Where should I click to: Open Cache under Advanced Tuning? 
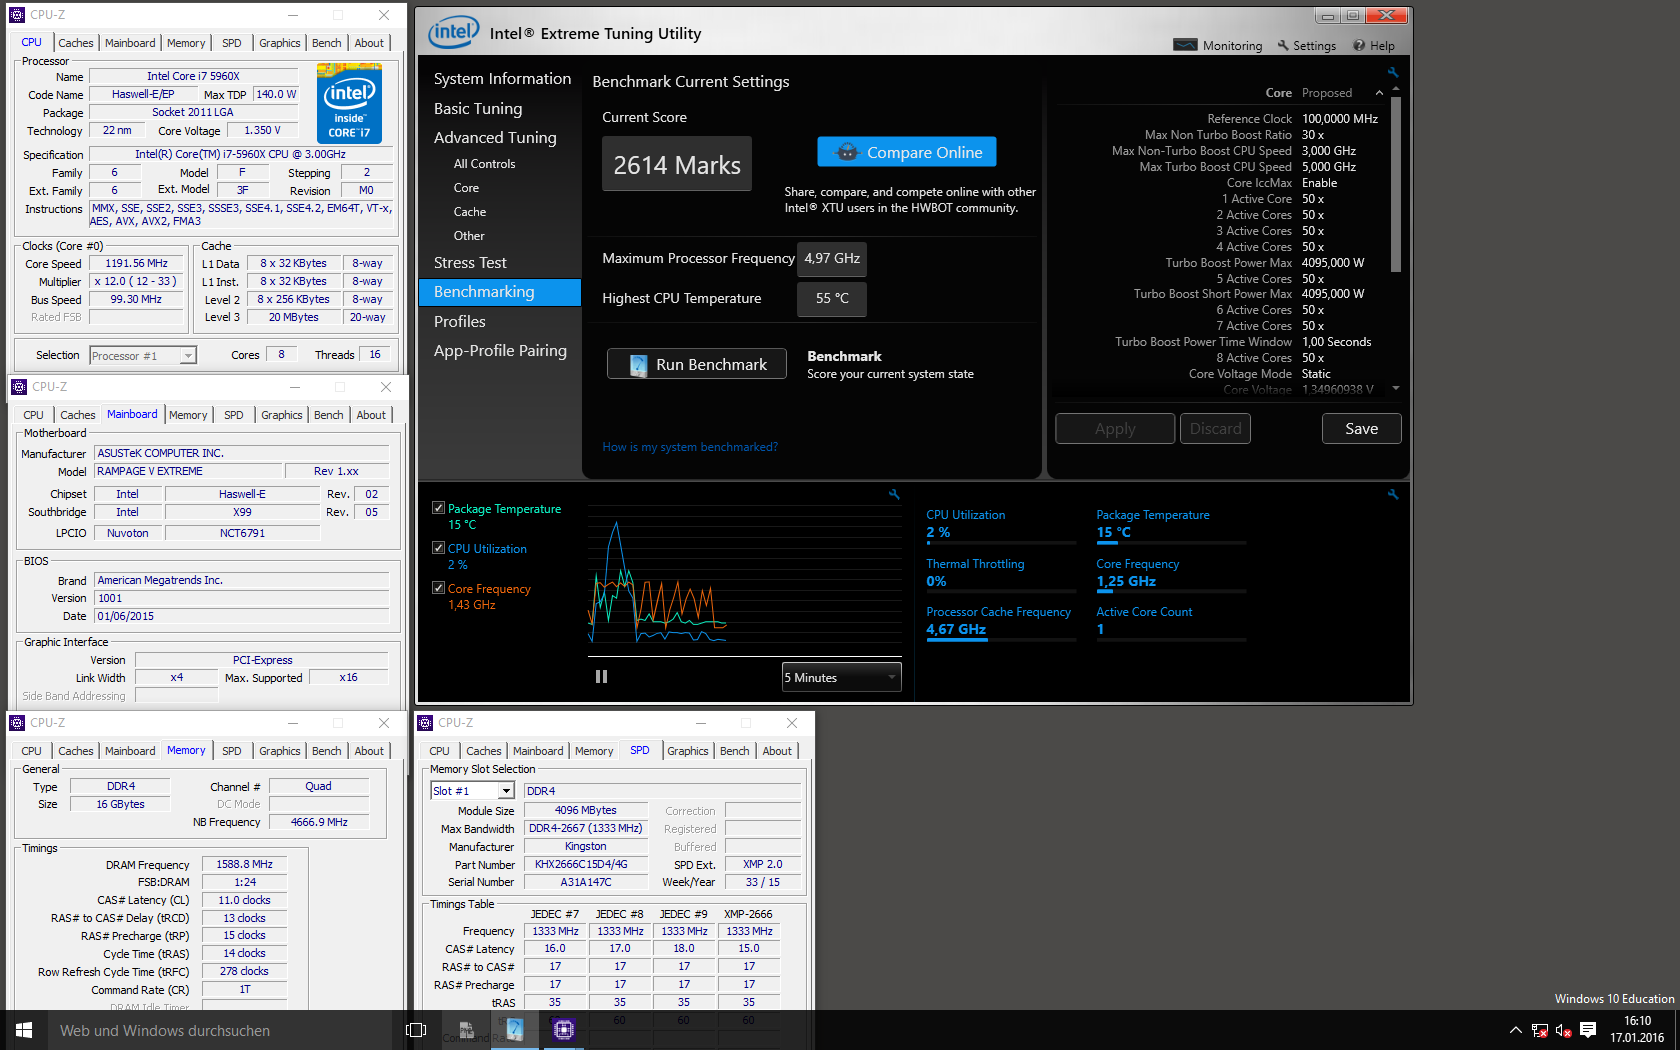click(x=470, y=212)
